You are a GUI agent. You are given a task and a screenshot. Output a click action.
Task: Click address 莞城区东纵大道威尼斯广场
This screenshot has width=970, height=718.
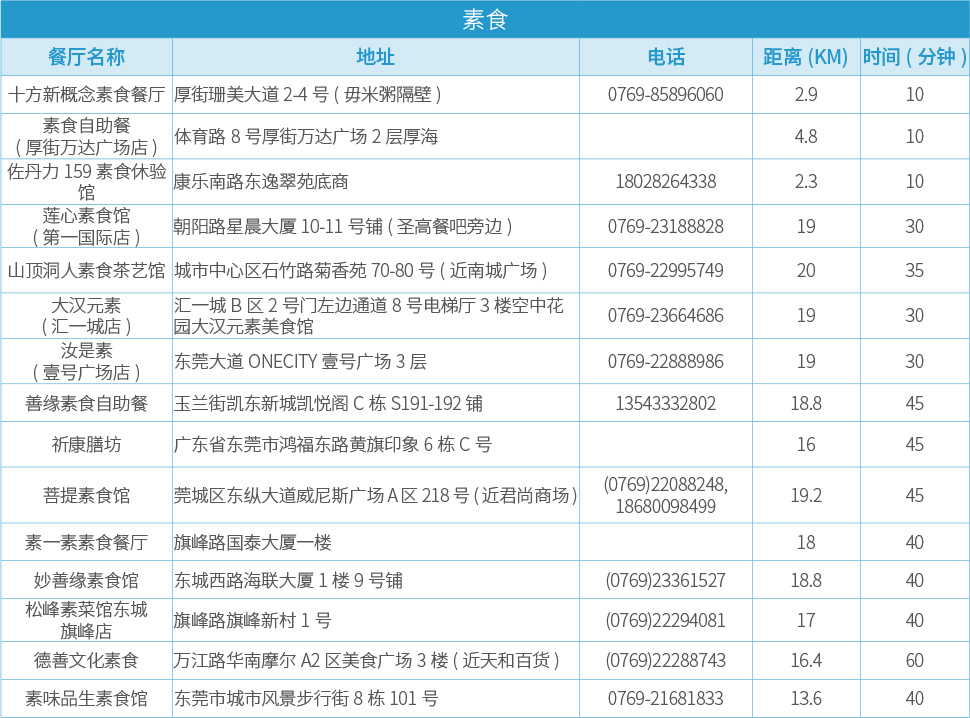[279, 495]
